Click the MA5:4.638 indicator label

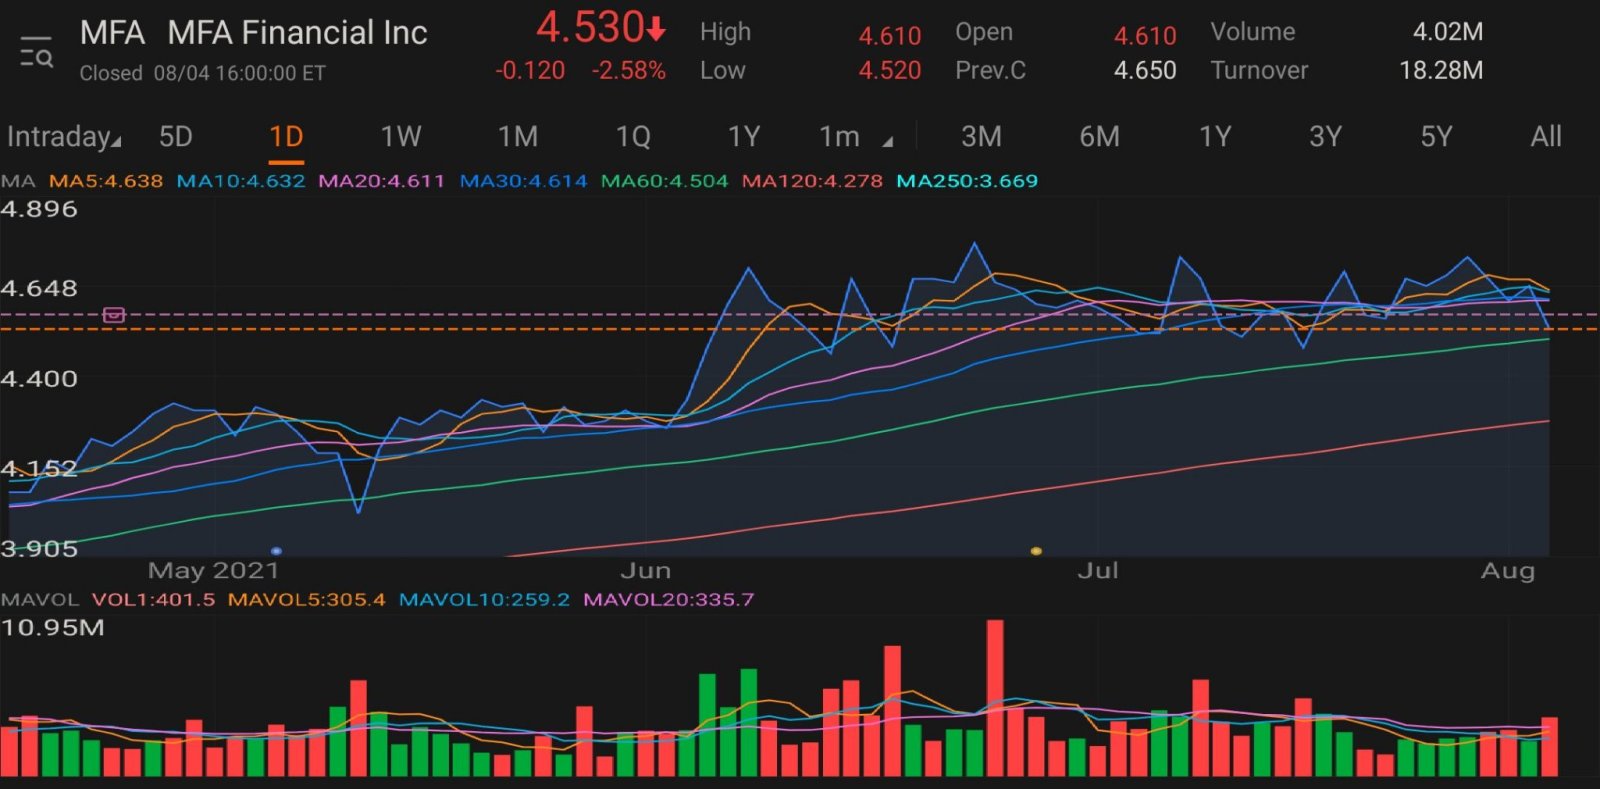click(106, 181)
